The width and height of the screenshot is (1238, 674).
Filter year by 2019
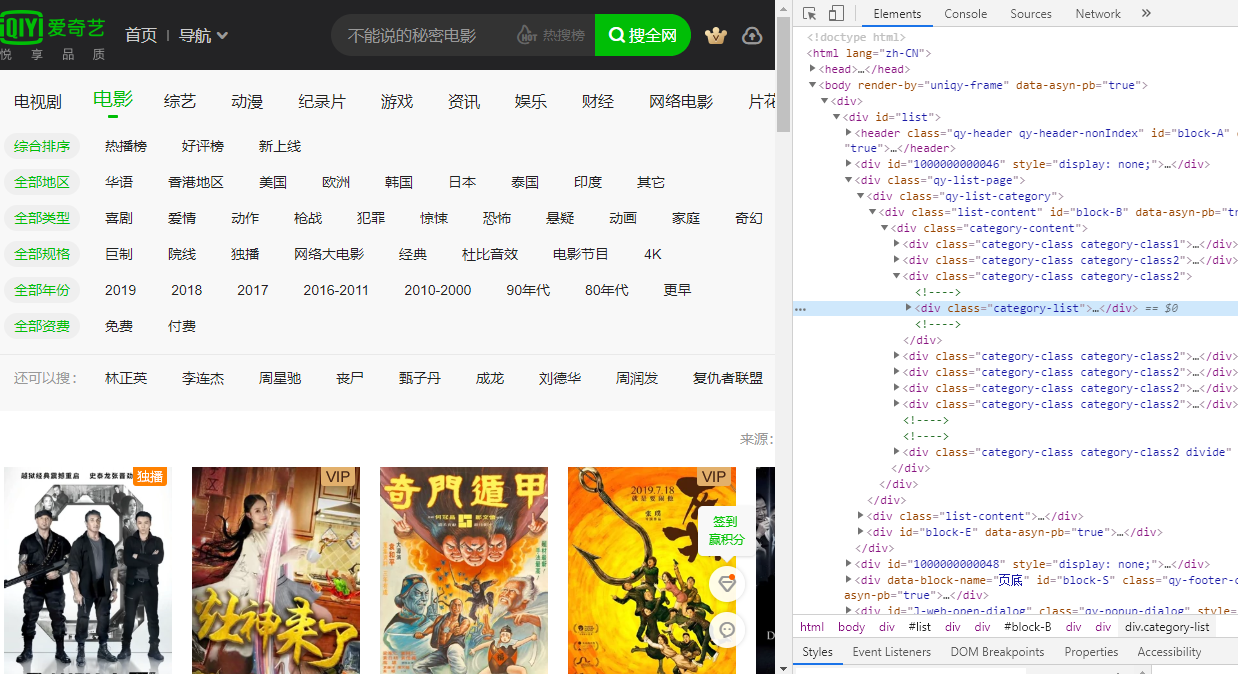pos(120,290)
